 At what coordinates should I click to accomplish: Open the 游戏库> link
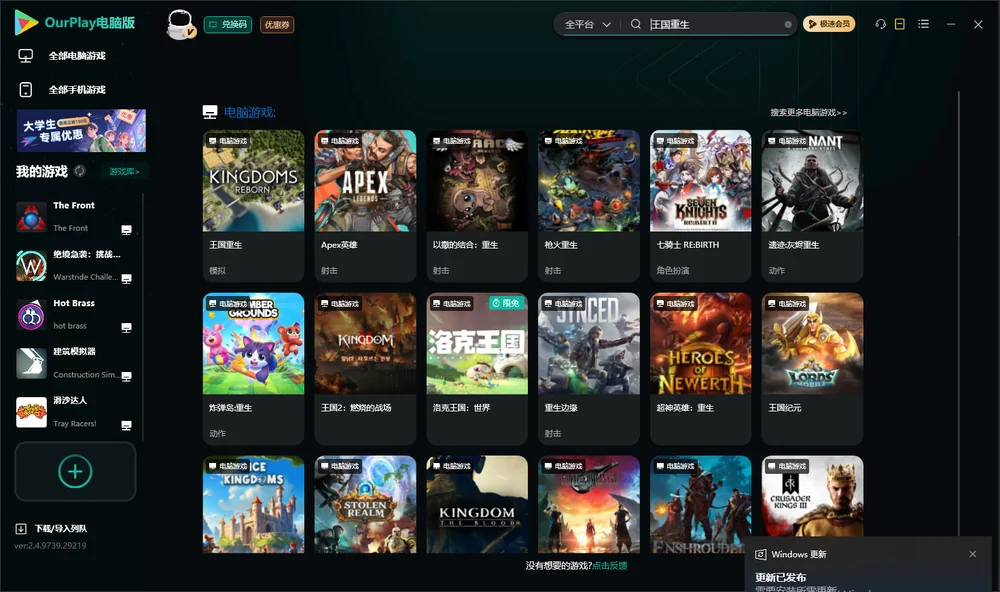click(124, 171)
